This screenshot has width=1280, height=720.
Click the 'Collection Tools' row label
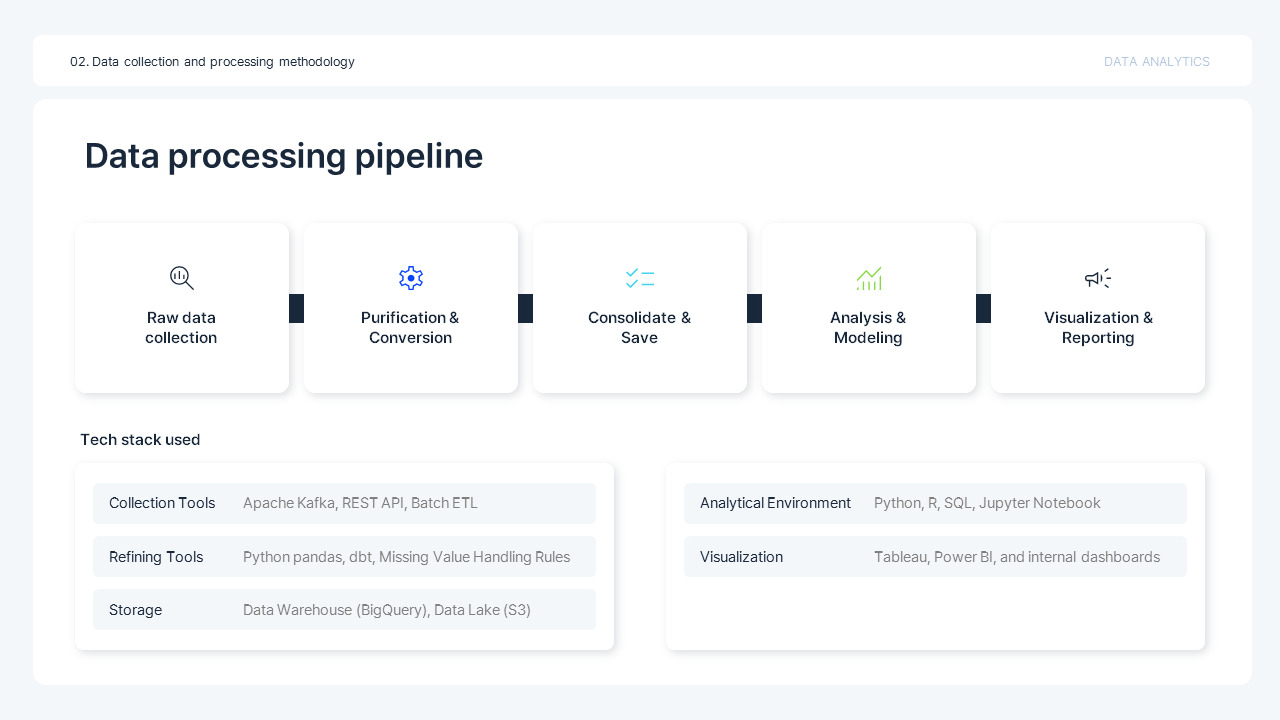click(x=162, y=503)
